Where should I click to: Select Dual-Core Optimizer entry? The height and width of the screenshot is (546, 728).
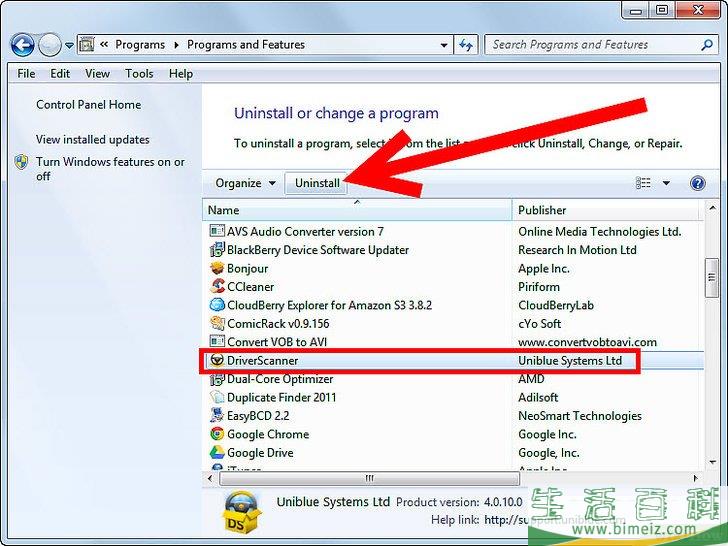[453, 379]
